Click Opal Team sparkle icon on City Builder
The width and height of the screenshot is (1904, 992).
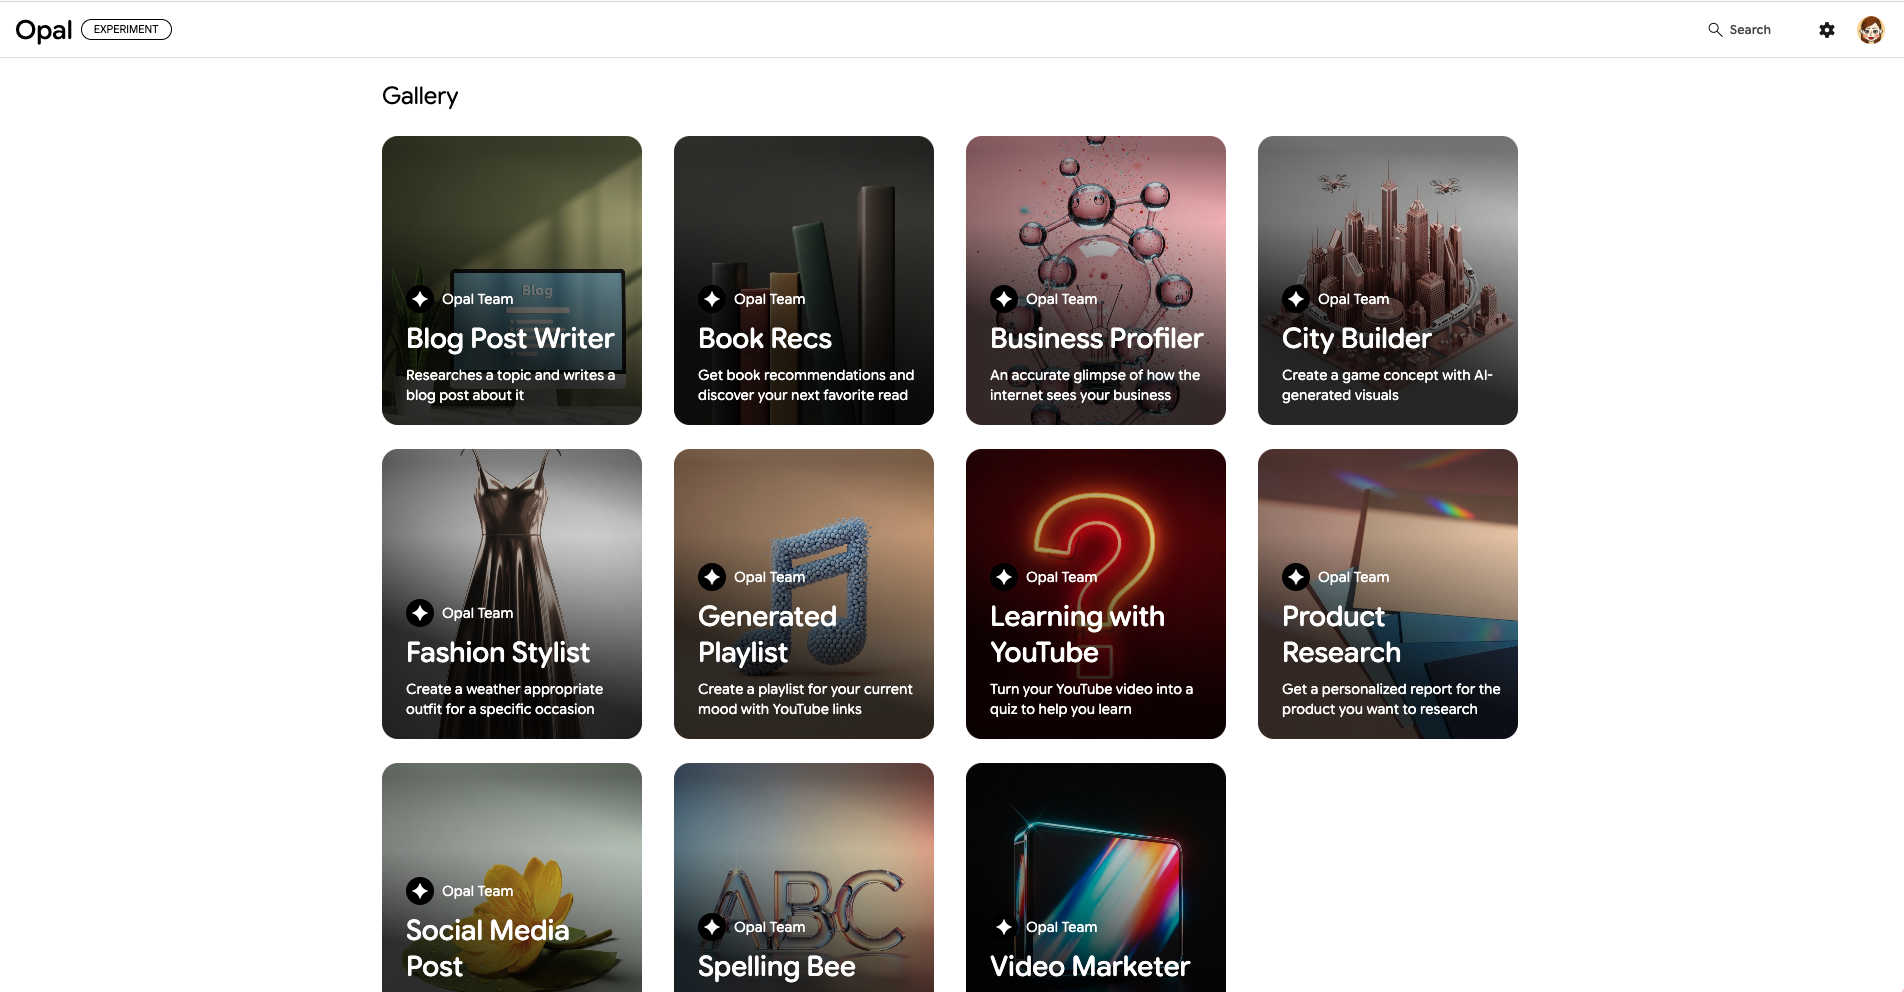point(1296,299)
